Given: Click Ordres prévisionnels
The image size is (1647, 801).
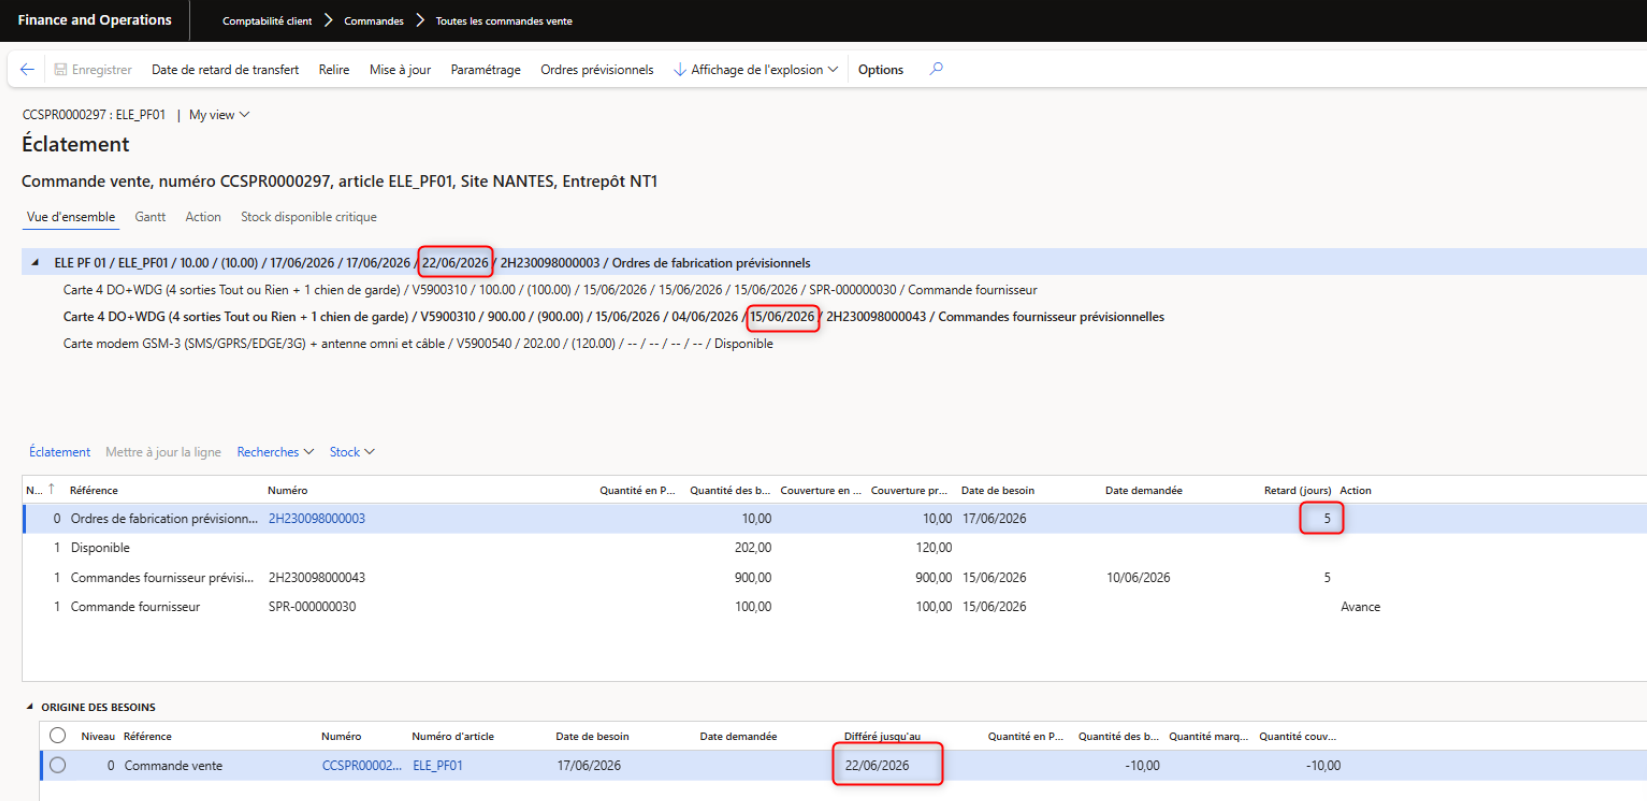Looking at the screenshot, I should click(597, 70).
